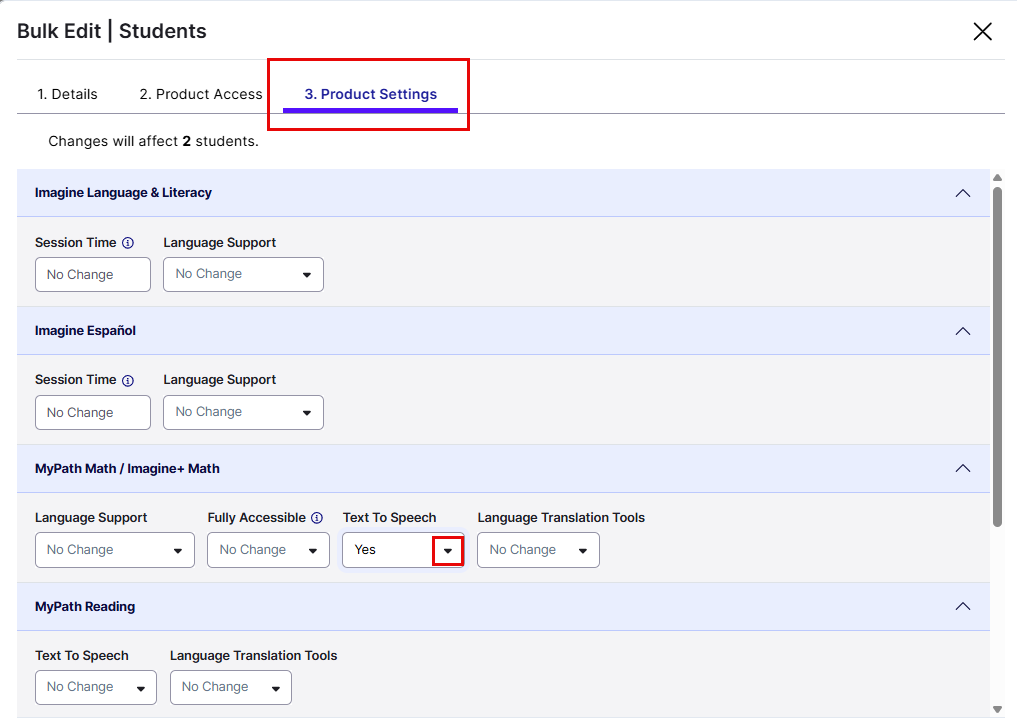
Task: Open Text To Speech dropdown in MyPath Reading
Action: [x=95, y=688]
